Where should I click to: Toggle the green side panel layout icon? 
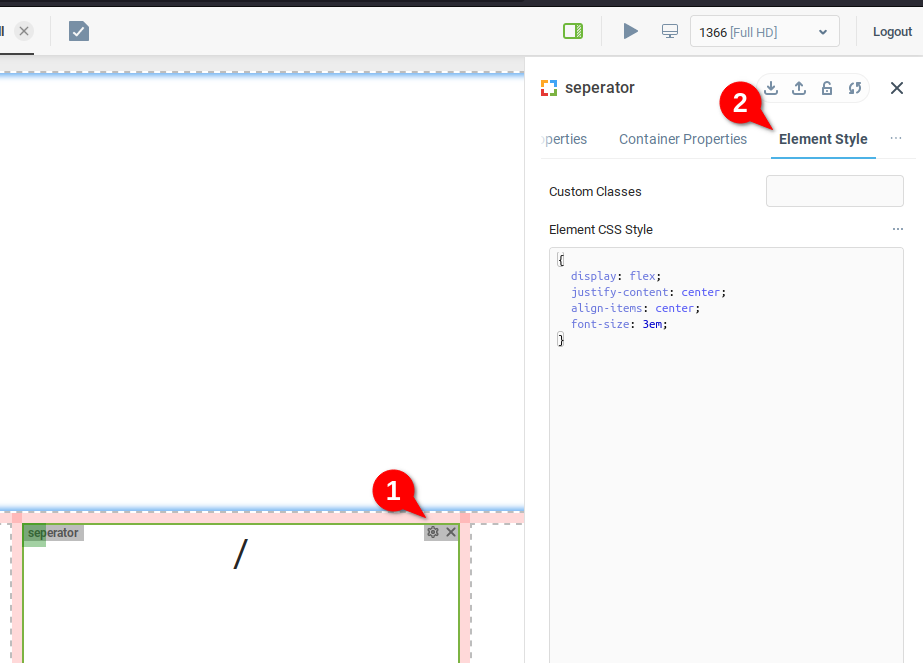(x=573, y=31)
